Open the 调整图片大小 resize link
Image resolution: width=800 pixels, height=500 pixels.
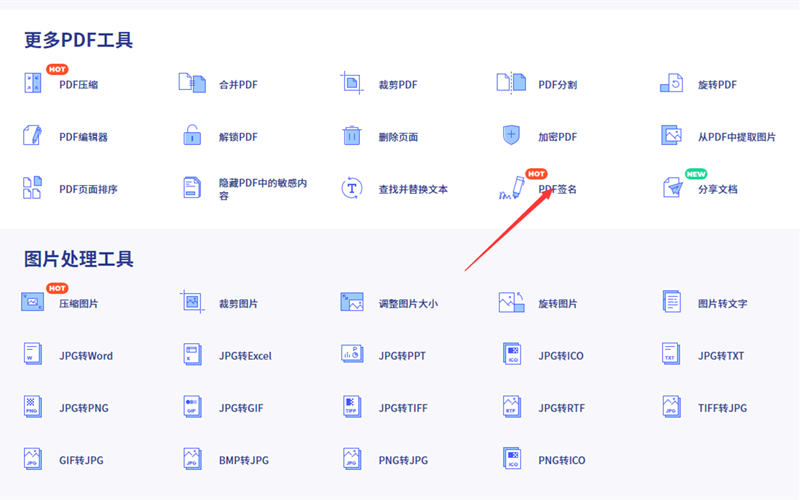point(408,303)
